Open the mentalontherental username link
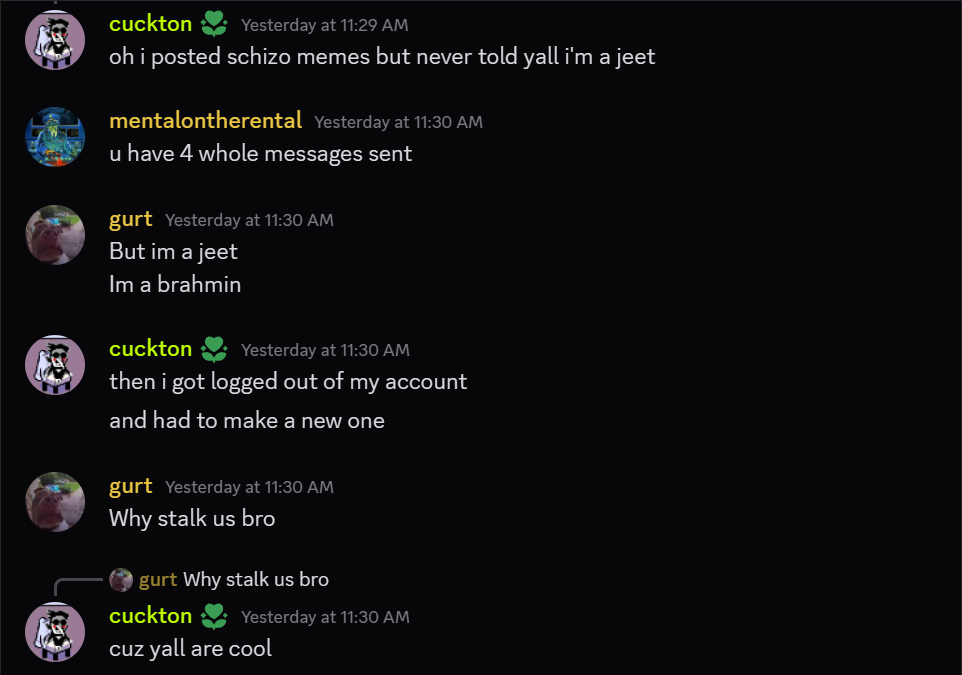Viewport: 962px width, 675px height. (x=205, y=121)
